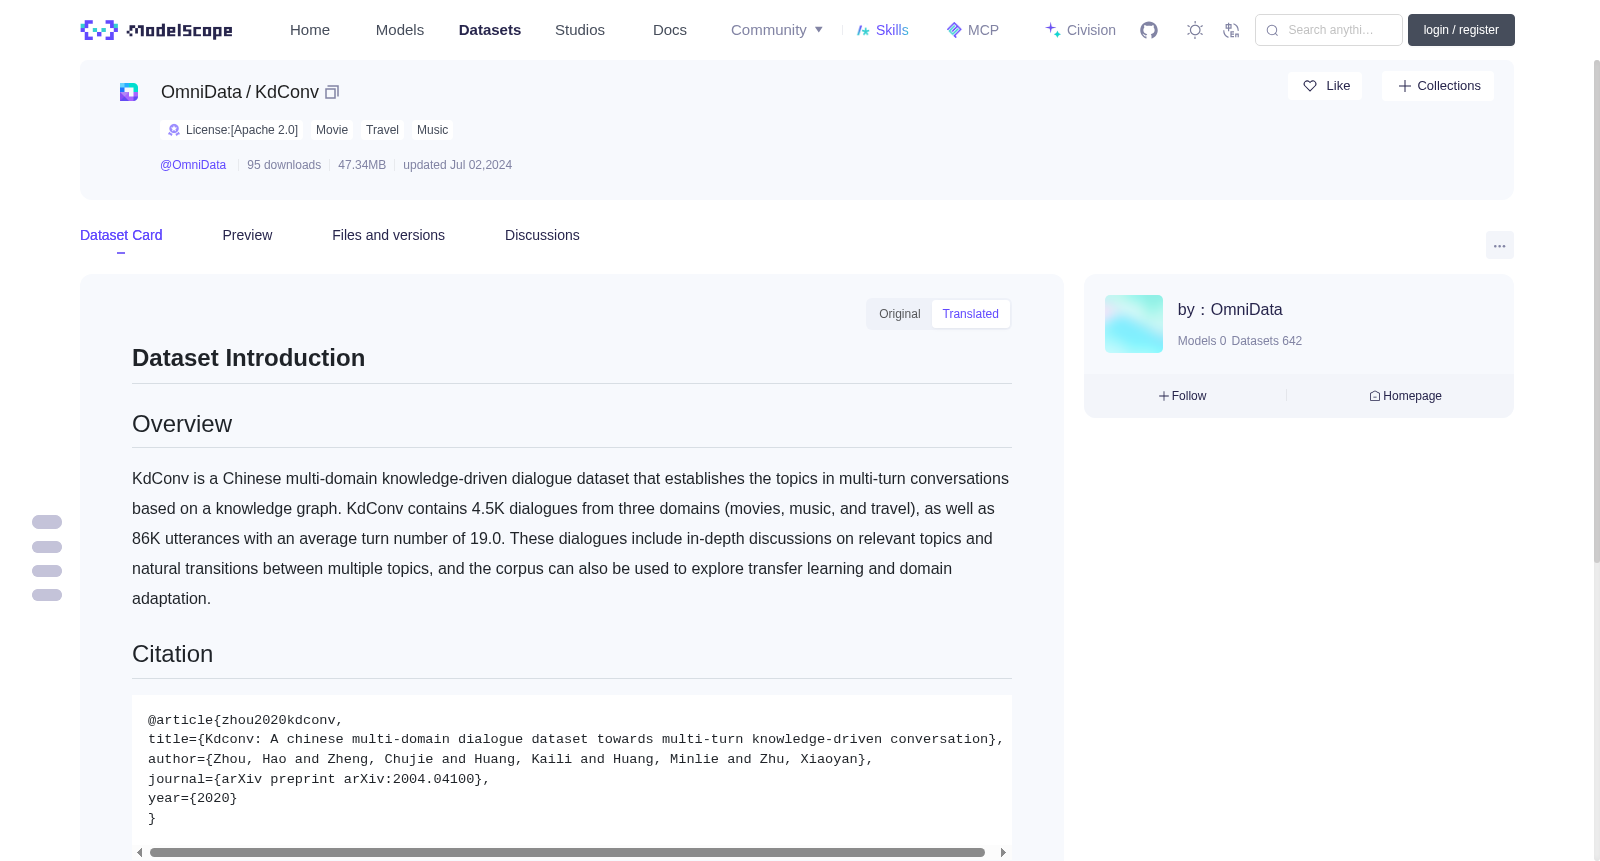This screenshot has height=861, width=1600.
Task: Click the License Apache 2.0 tag
Action: 232,130
